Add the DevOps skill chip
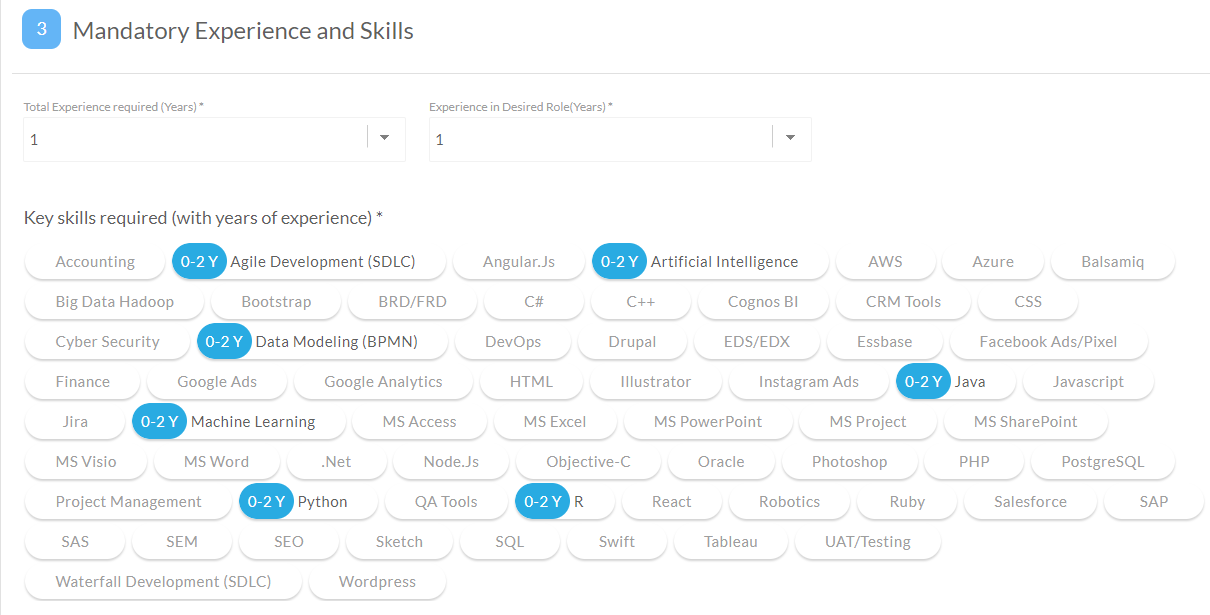Viewport: 1210px width, 615px height. point(513,342)
